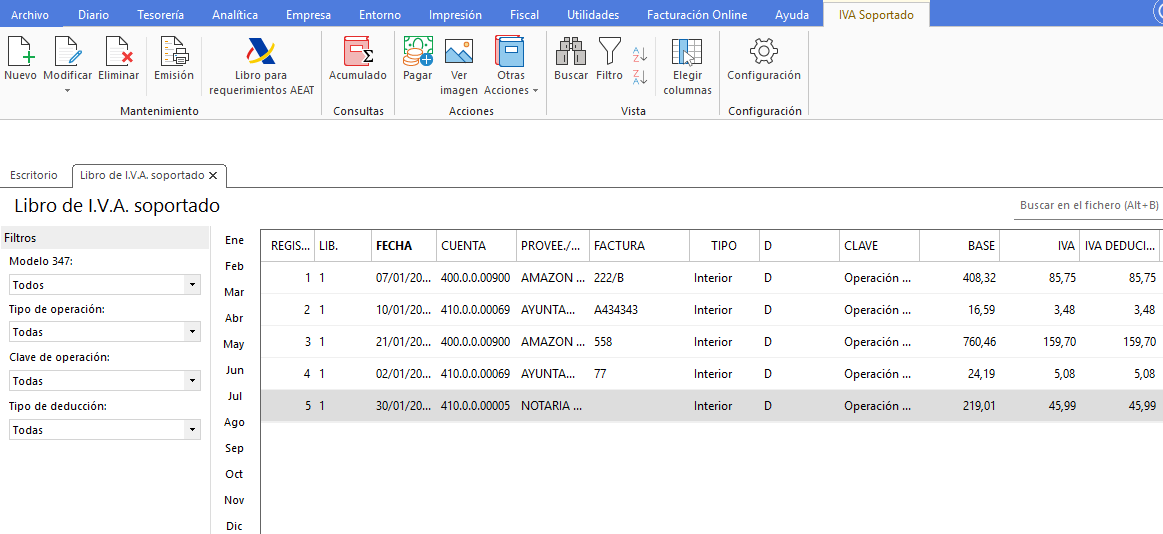Click account cell 410.0.0.00005

pos(476,406)
